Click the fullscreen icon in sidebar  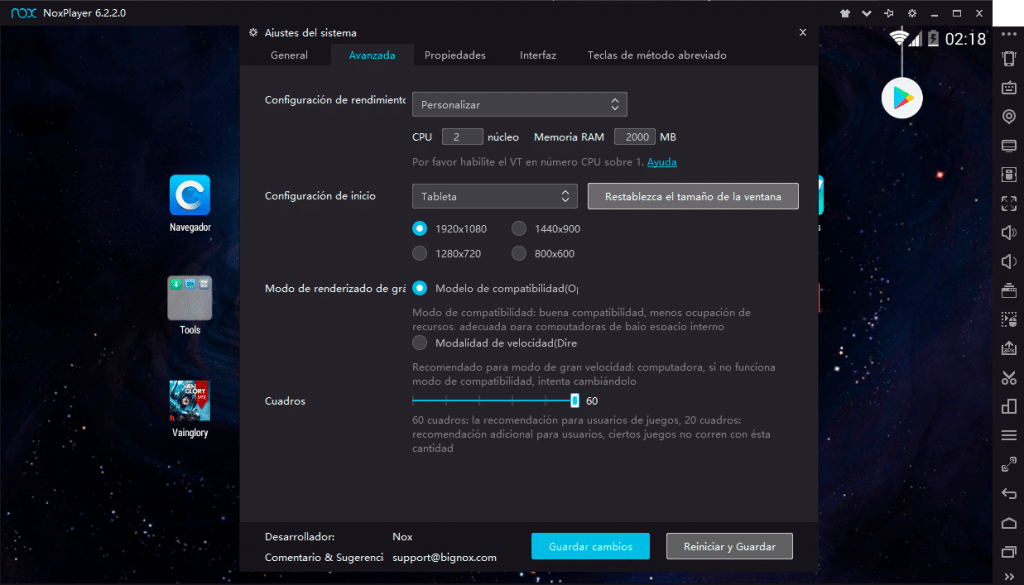click(x=1008, y=204)
